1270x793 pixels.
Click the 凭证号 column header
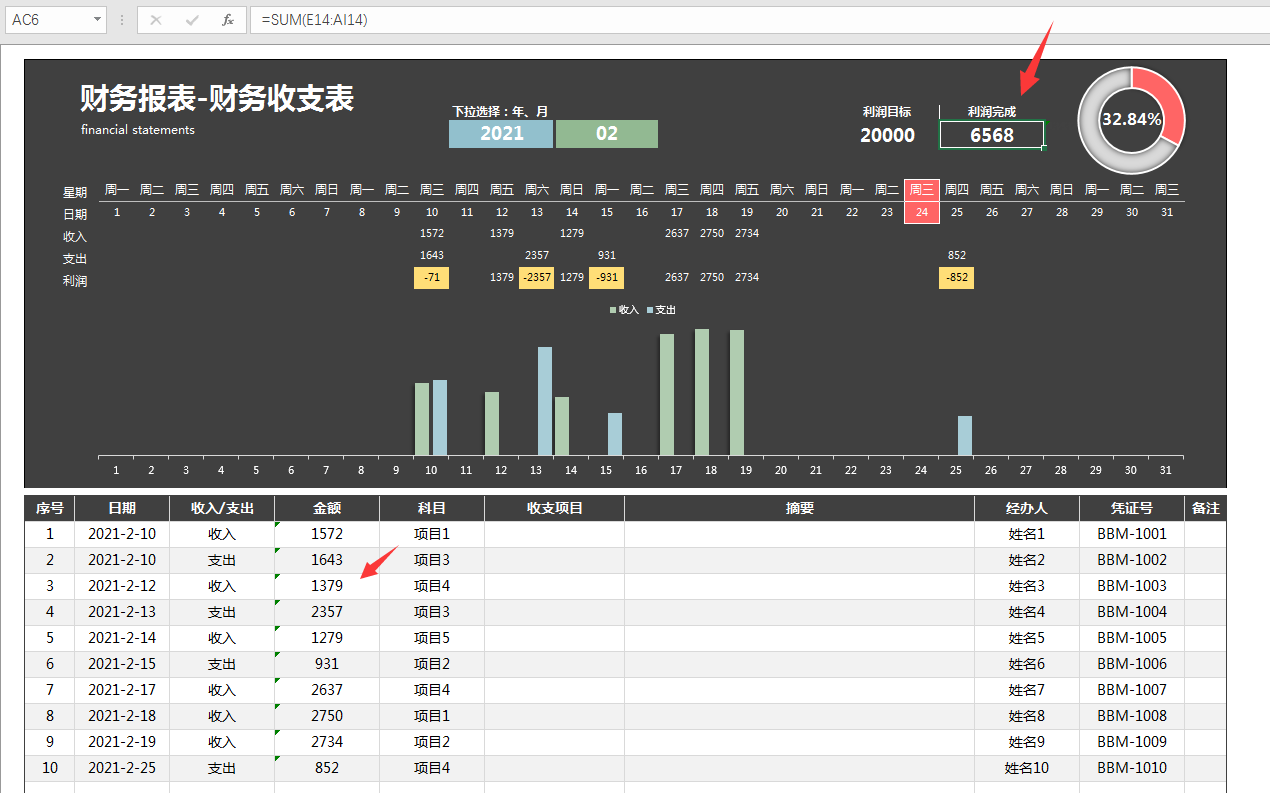tap(1132, 508)
